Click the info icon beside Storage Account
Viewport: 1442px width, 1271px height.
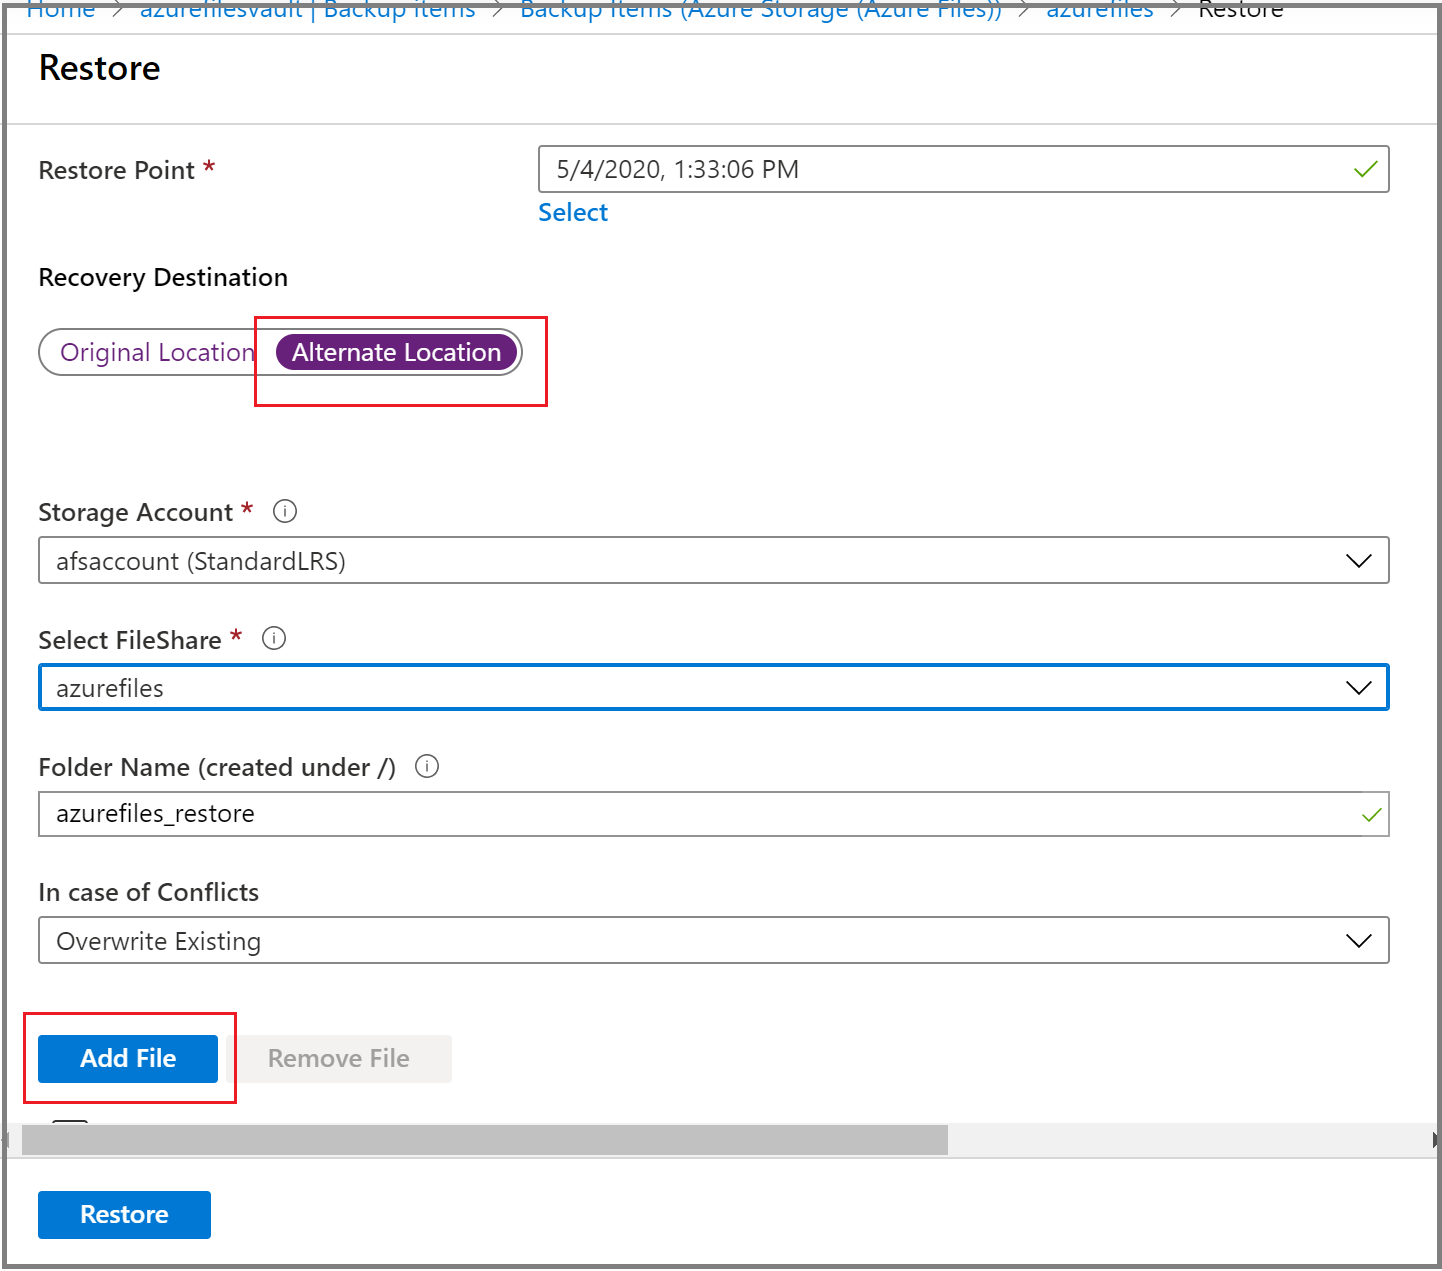click(x=284, y=511)
